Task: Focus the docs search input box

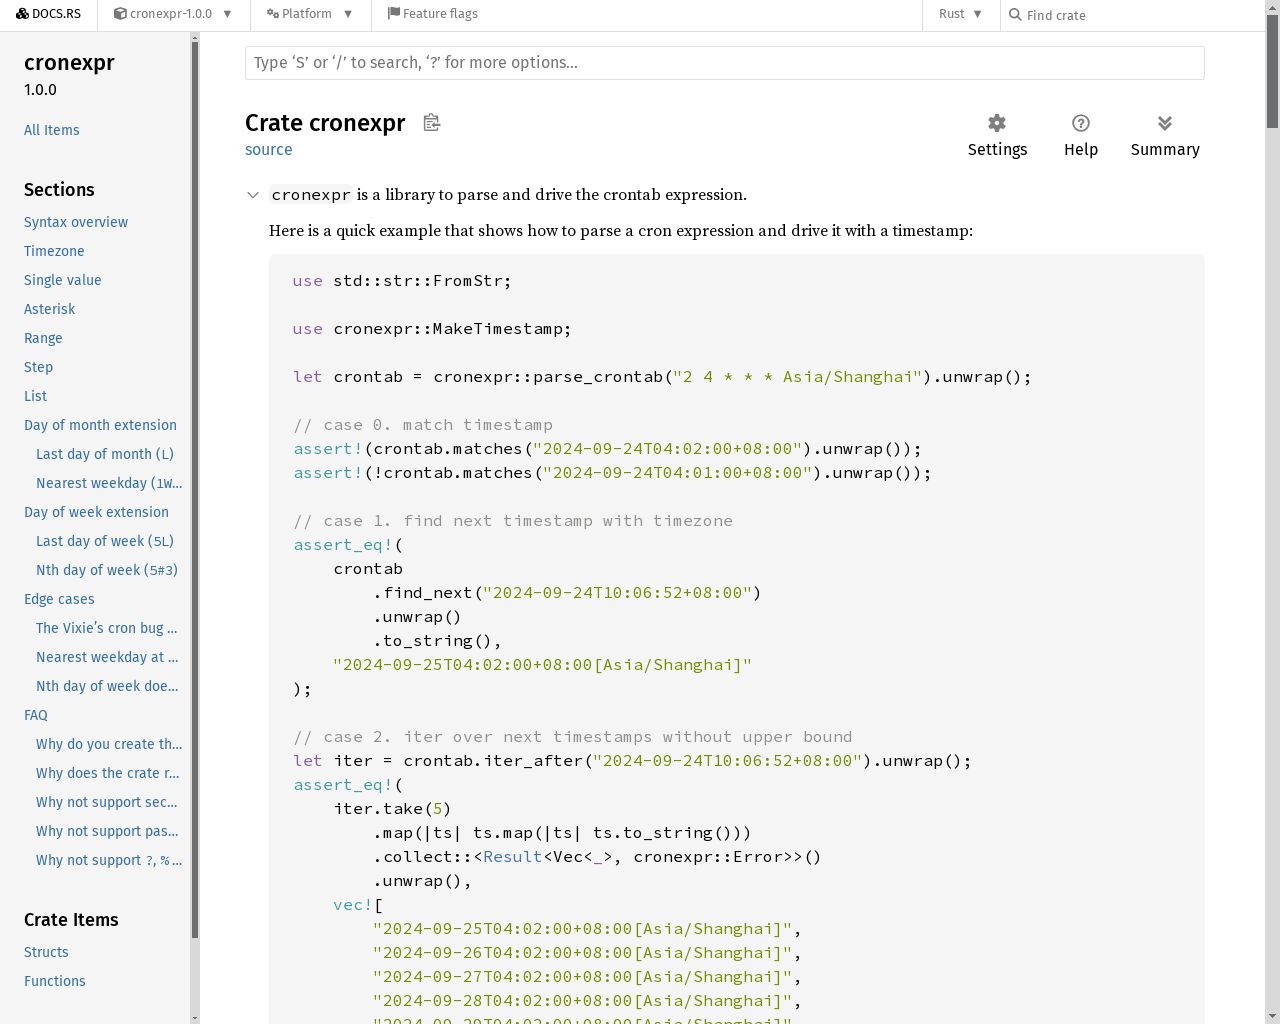Action: (x=724, y=63)
